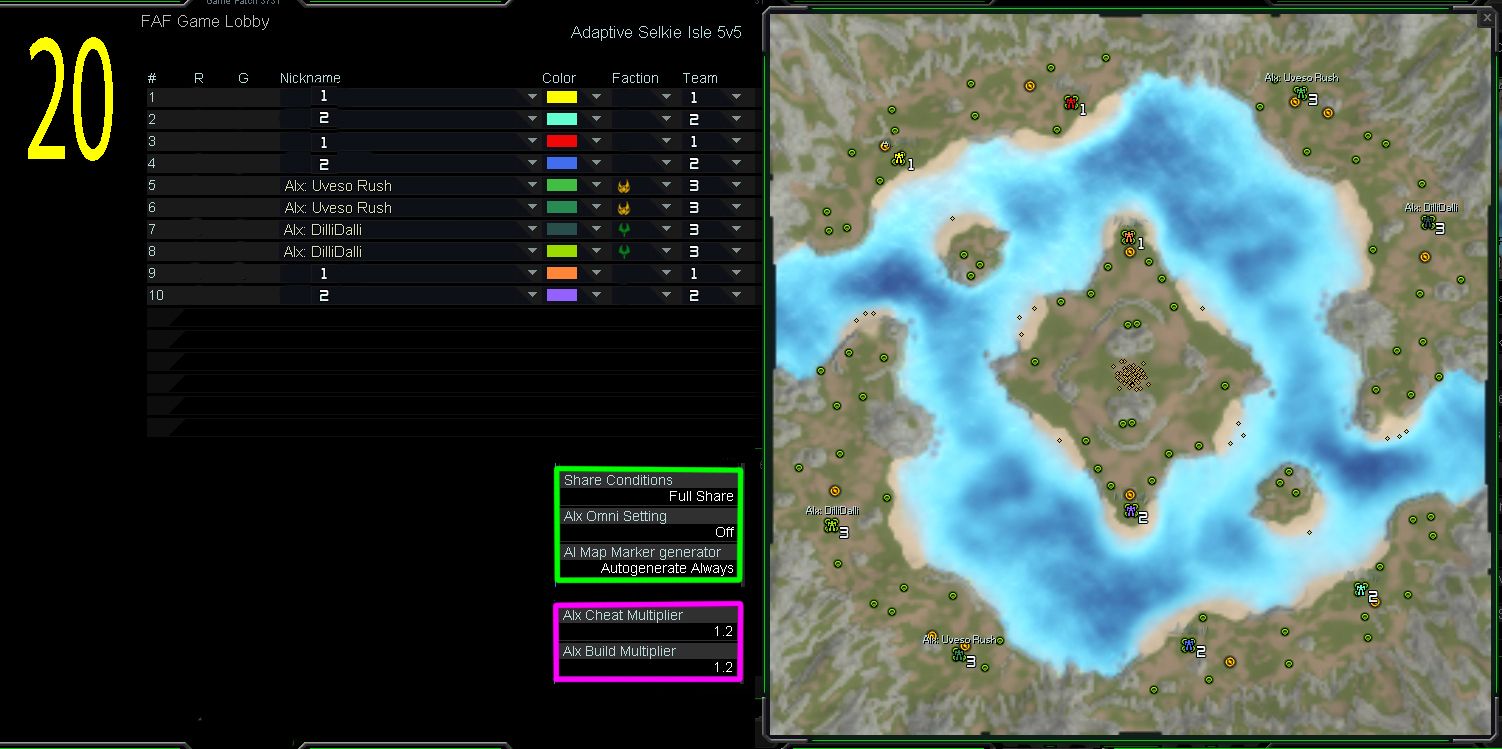Screen dimensions: 1502x749
Task: Select the mint-cyan team 2 commander icon
Action: (x=1360, y=590)
